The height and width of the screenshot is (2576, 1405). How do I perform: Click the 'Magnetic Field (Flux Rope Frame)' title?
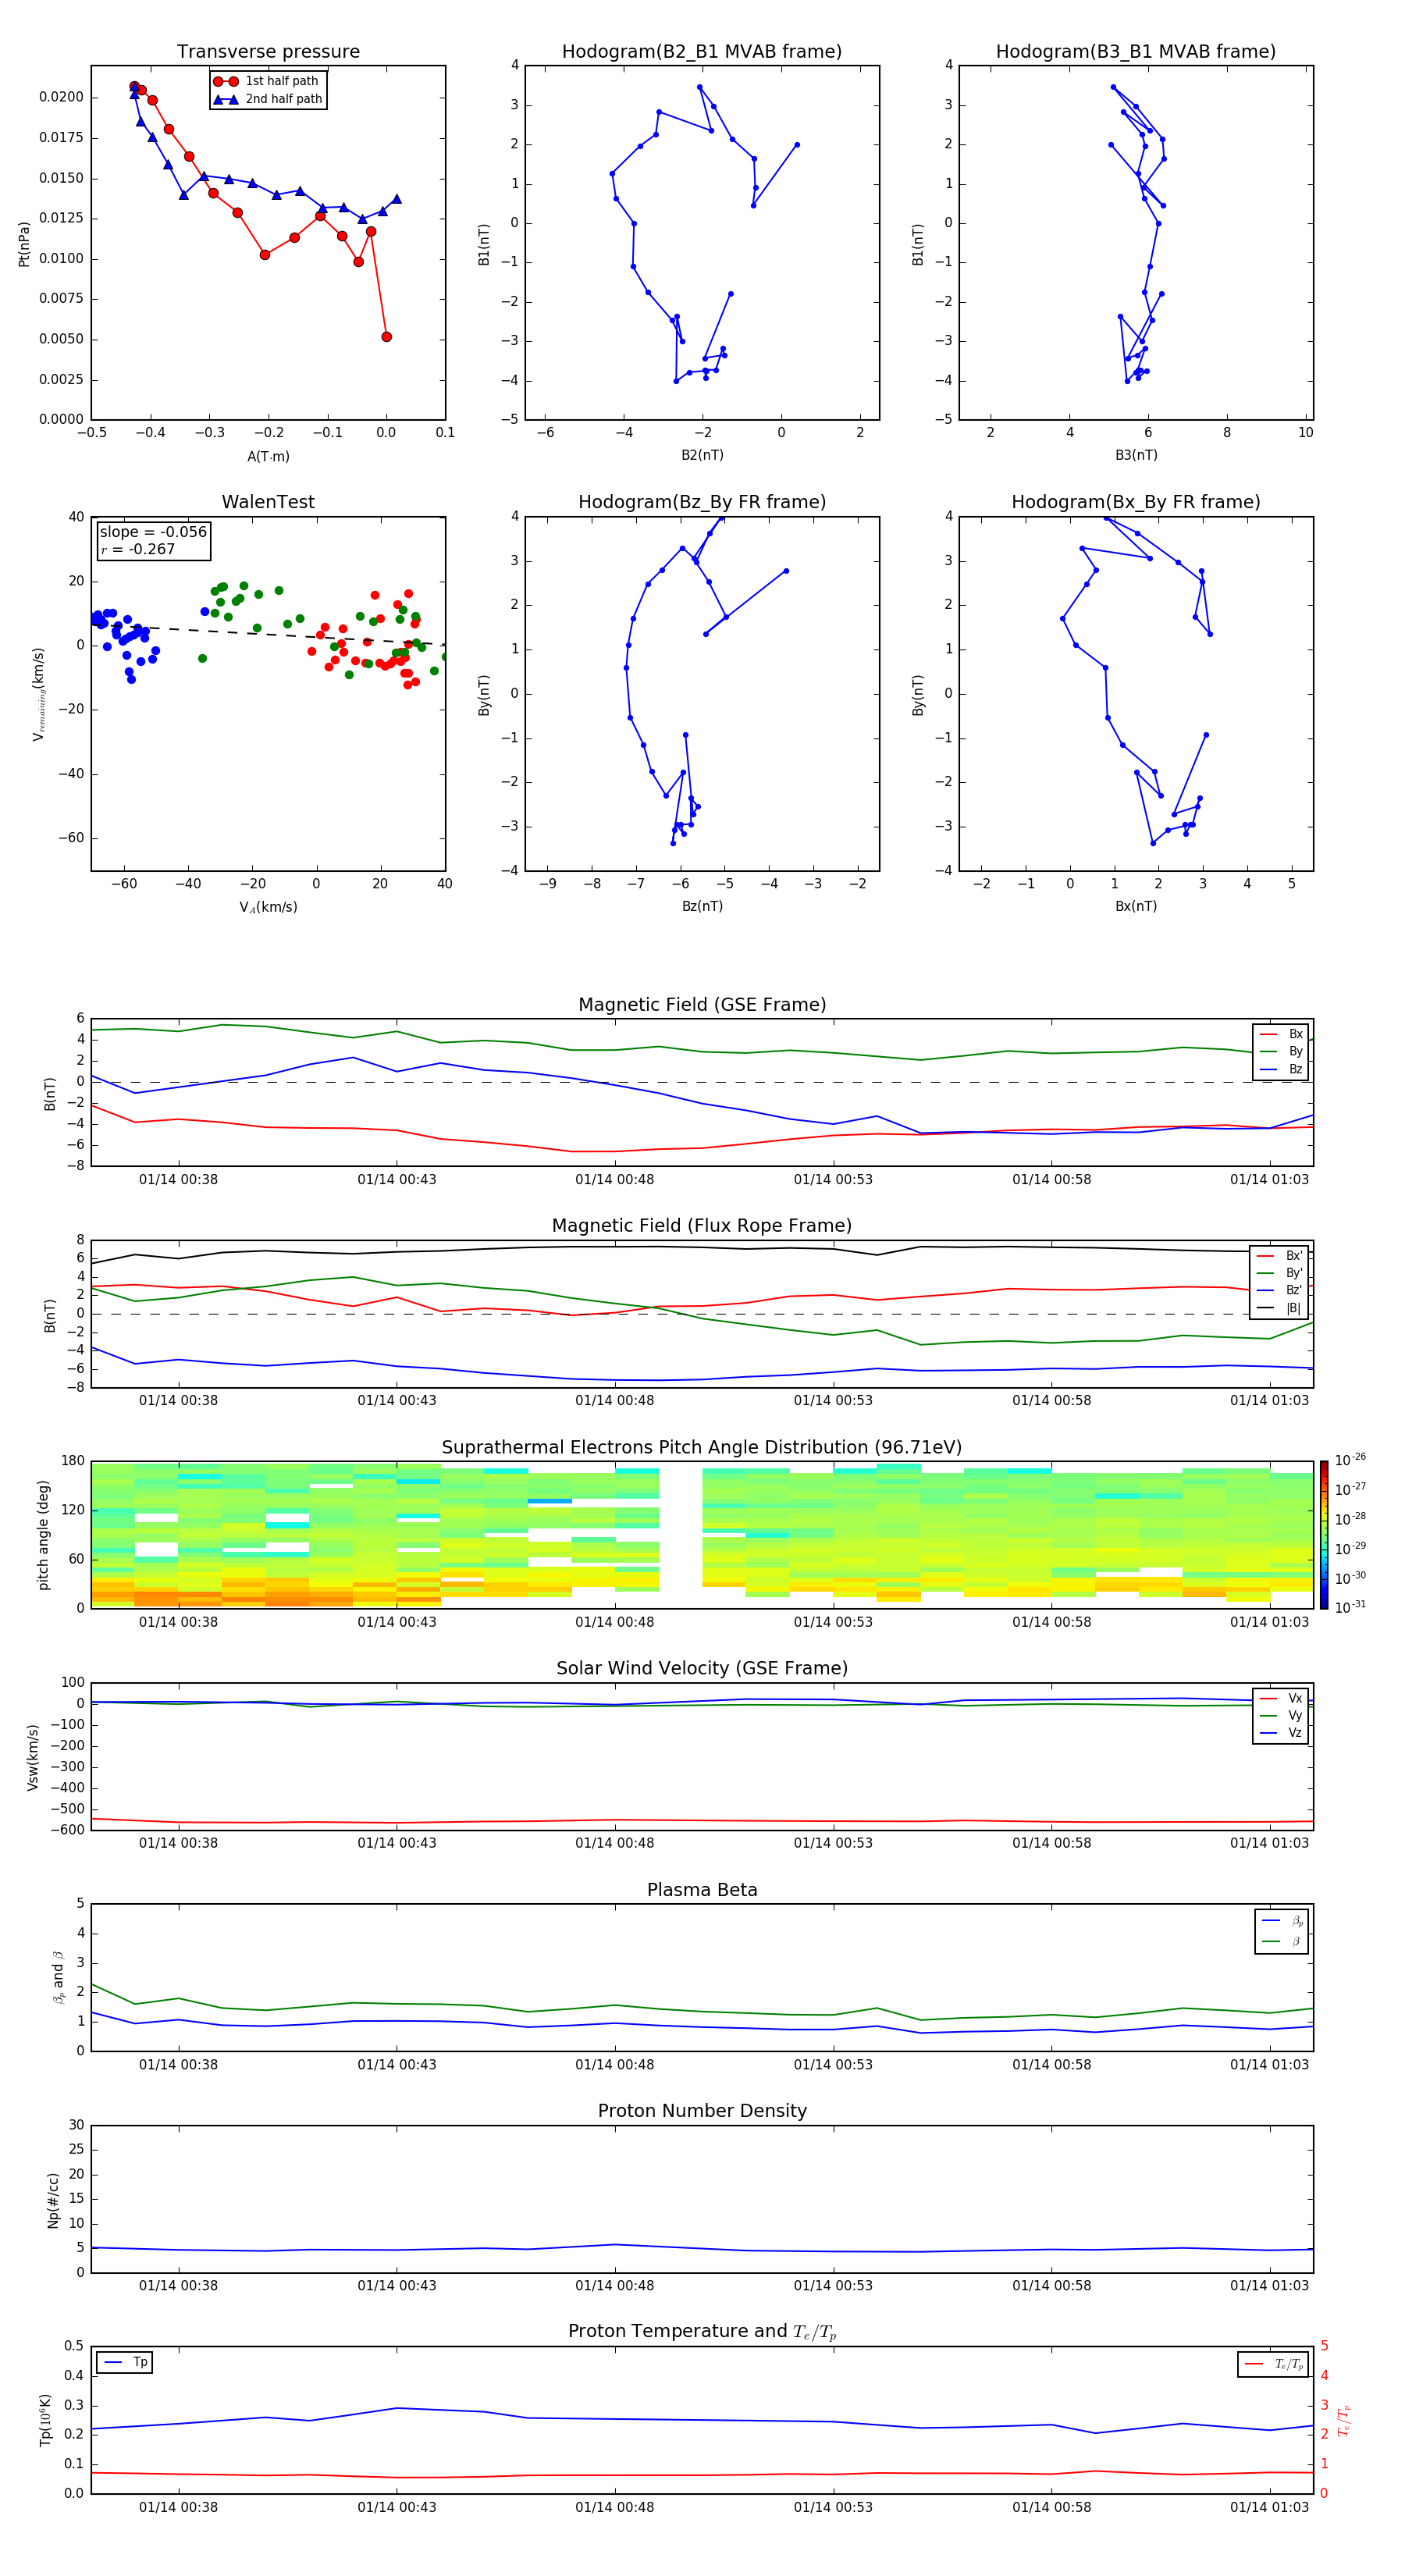(x=702, y=1226)
